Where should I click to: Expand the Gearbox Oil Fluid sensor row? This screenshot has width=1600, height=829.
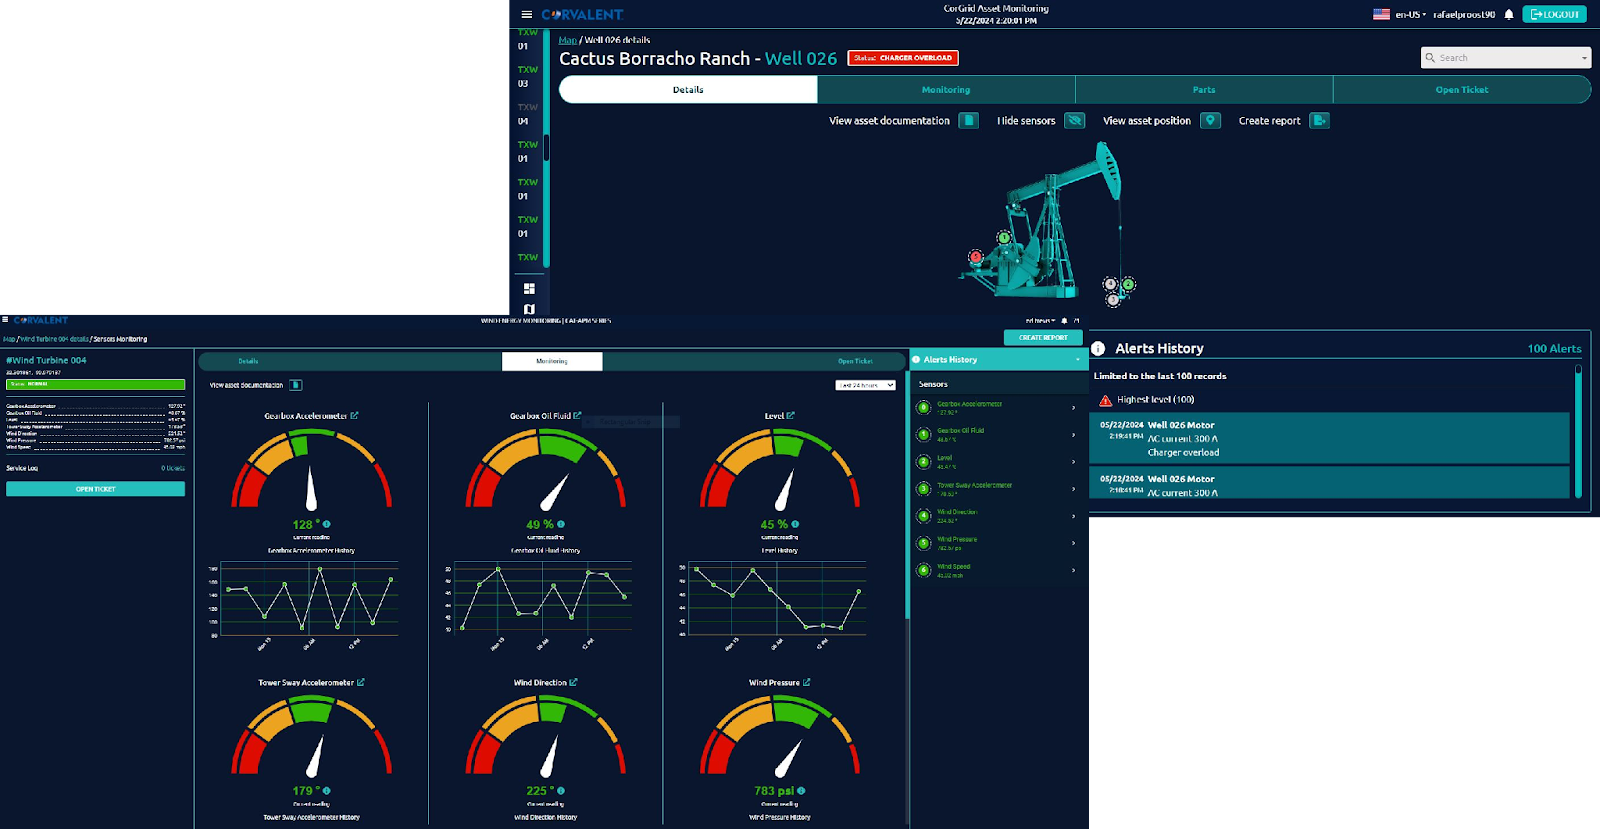click(1073, 434)
